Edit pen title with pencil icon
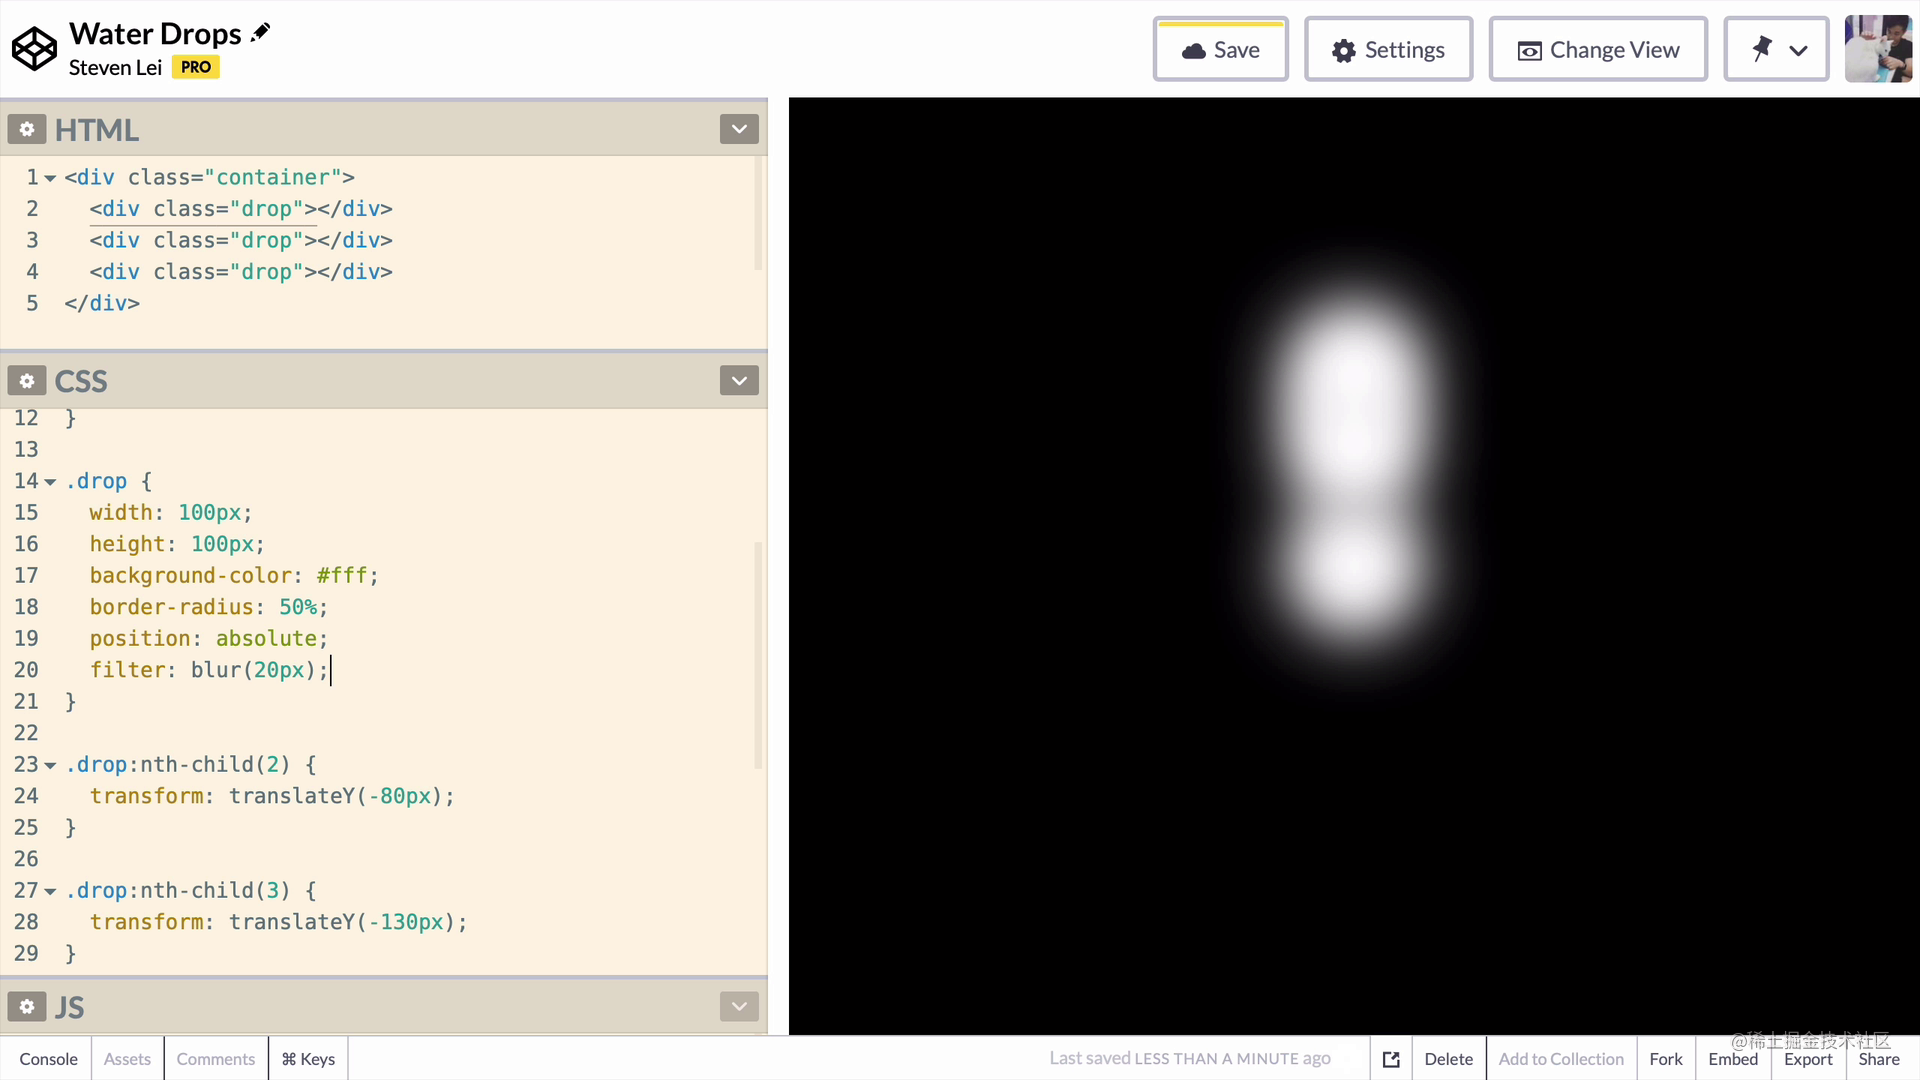Image resolution: width=1920 pixels, height=1080 pixels. (x=260, y=33)
